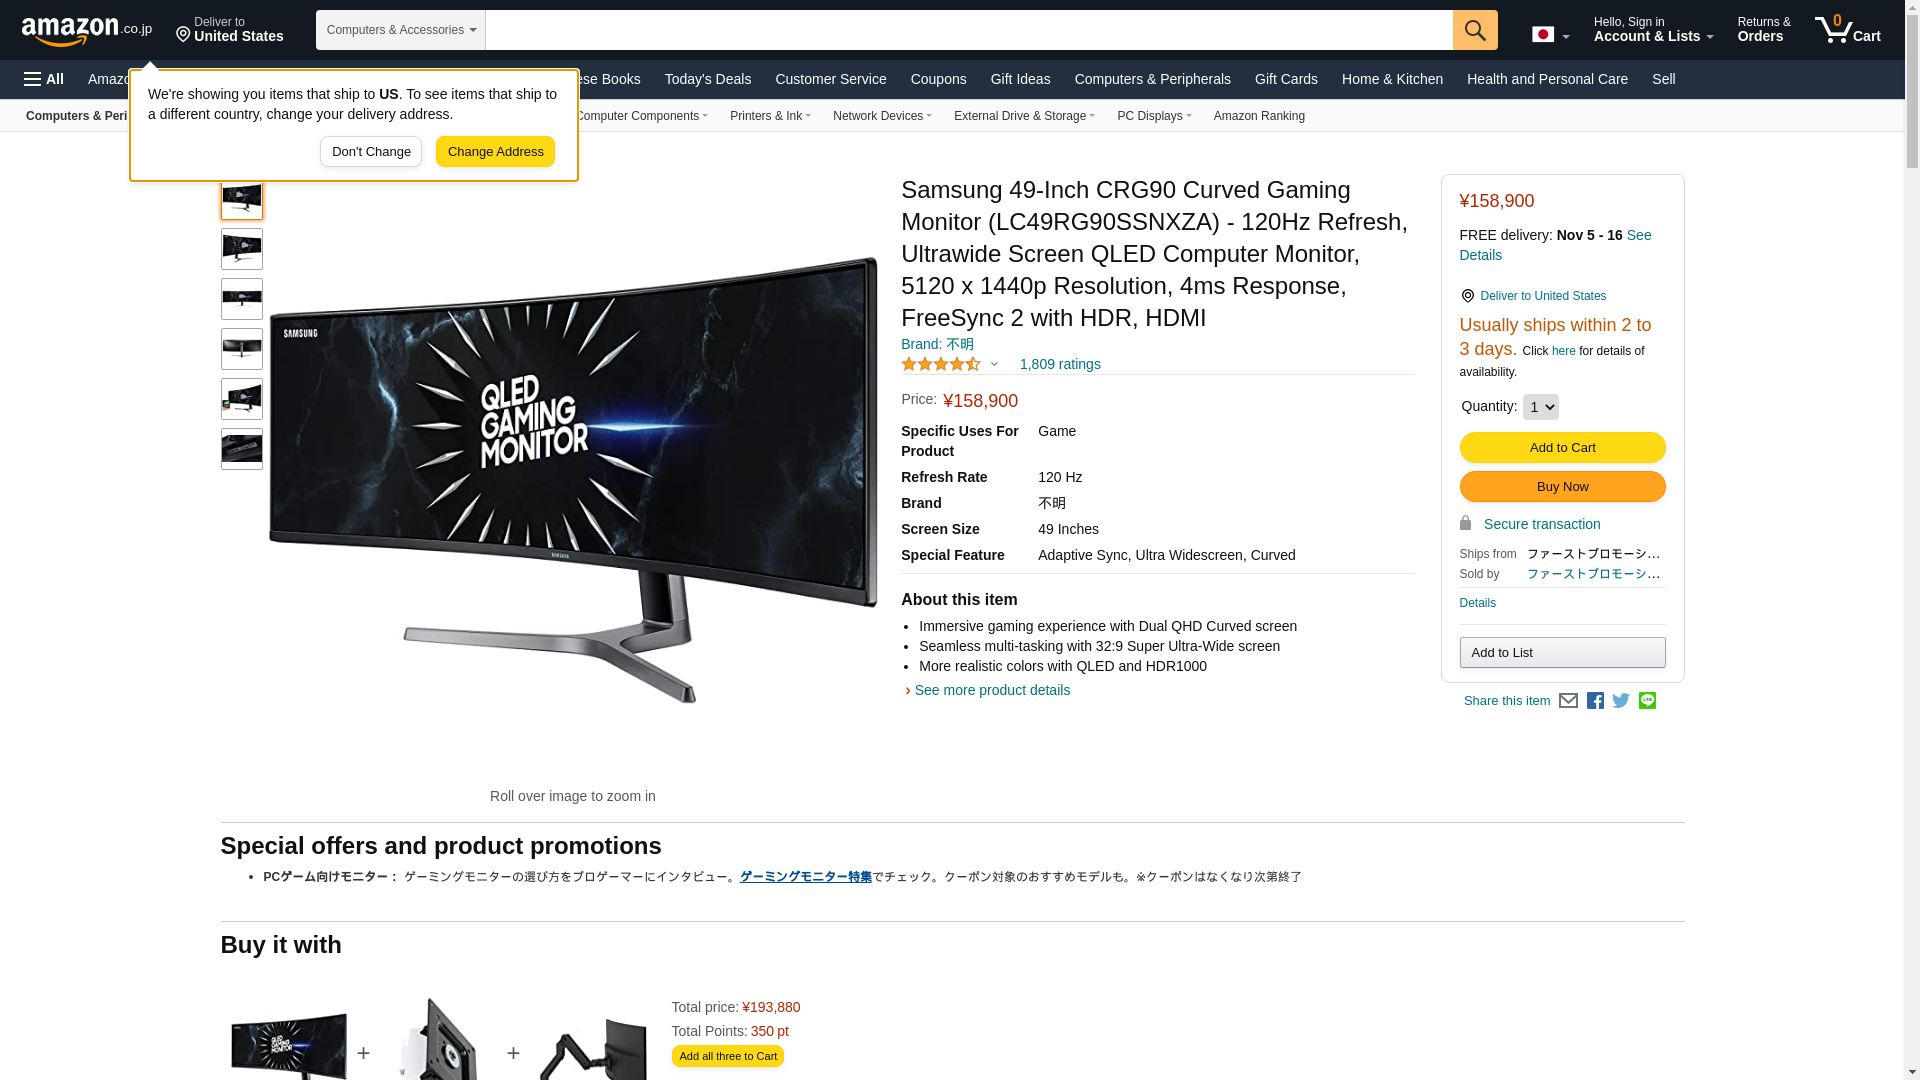Screen dimensions: 1920x1080
Task: Click into the search text field
Action: pyautogui.click(x=969, y=30)
